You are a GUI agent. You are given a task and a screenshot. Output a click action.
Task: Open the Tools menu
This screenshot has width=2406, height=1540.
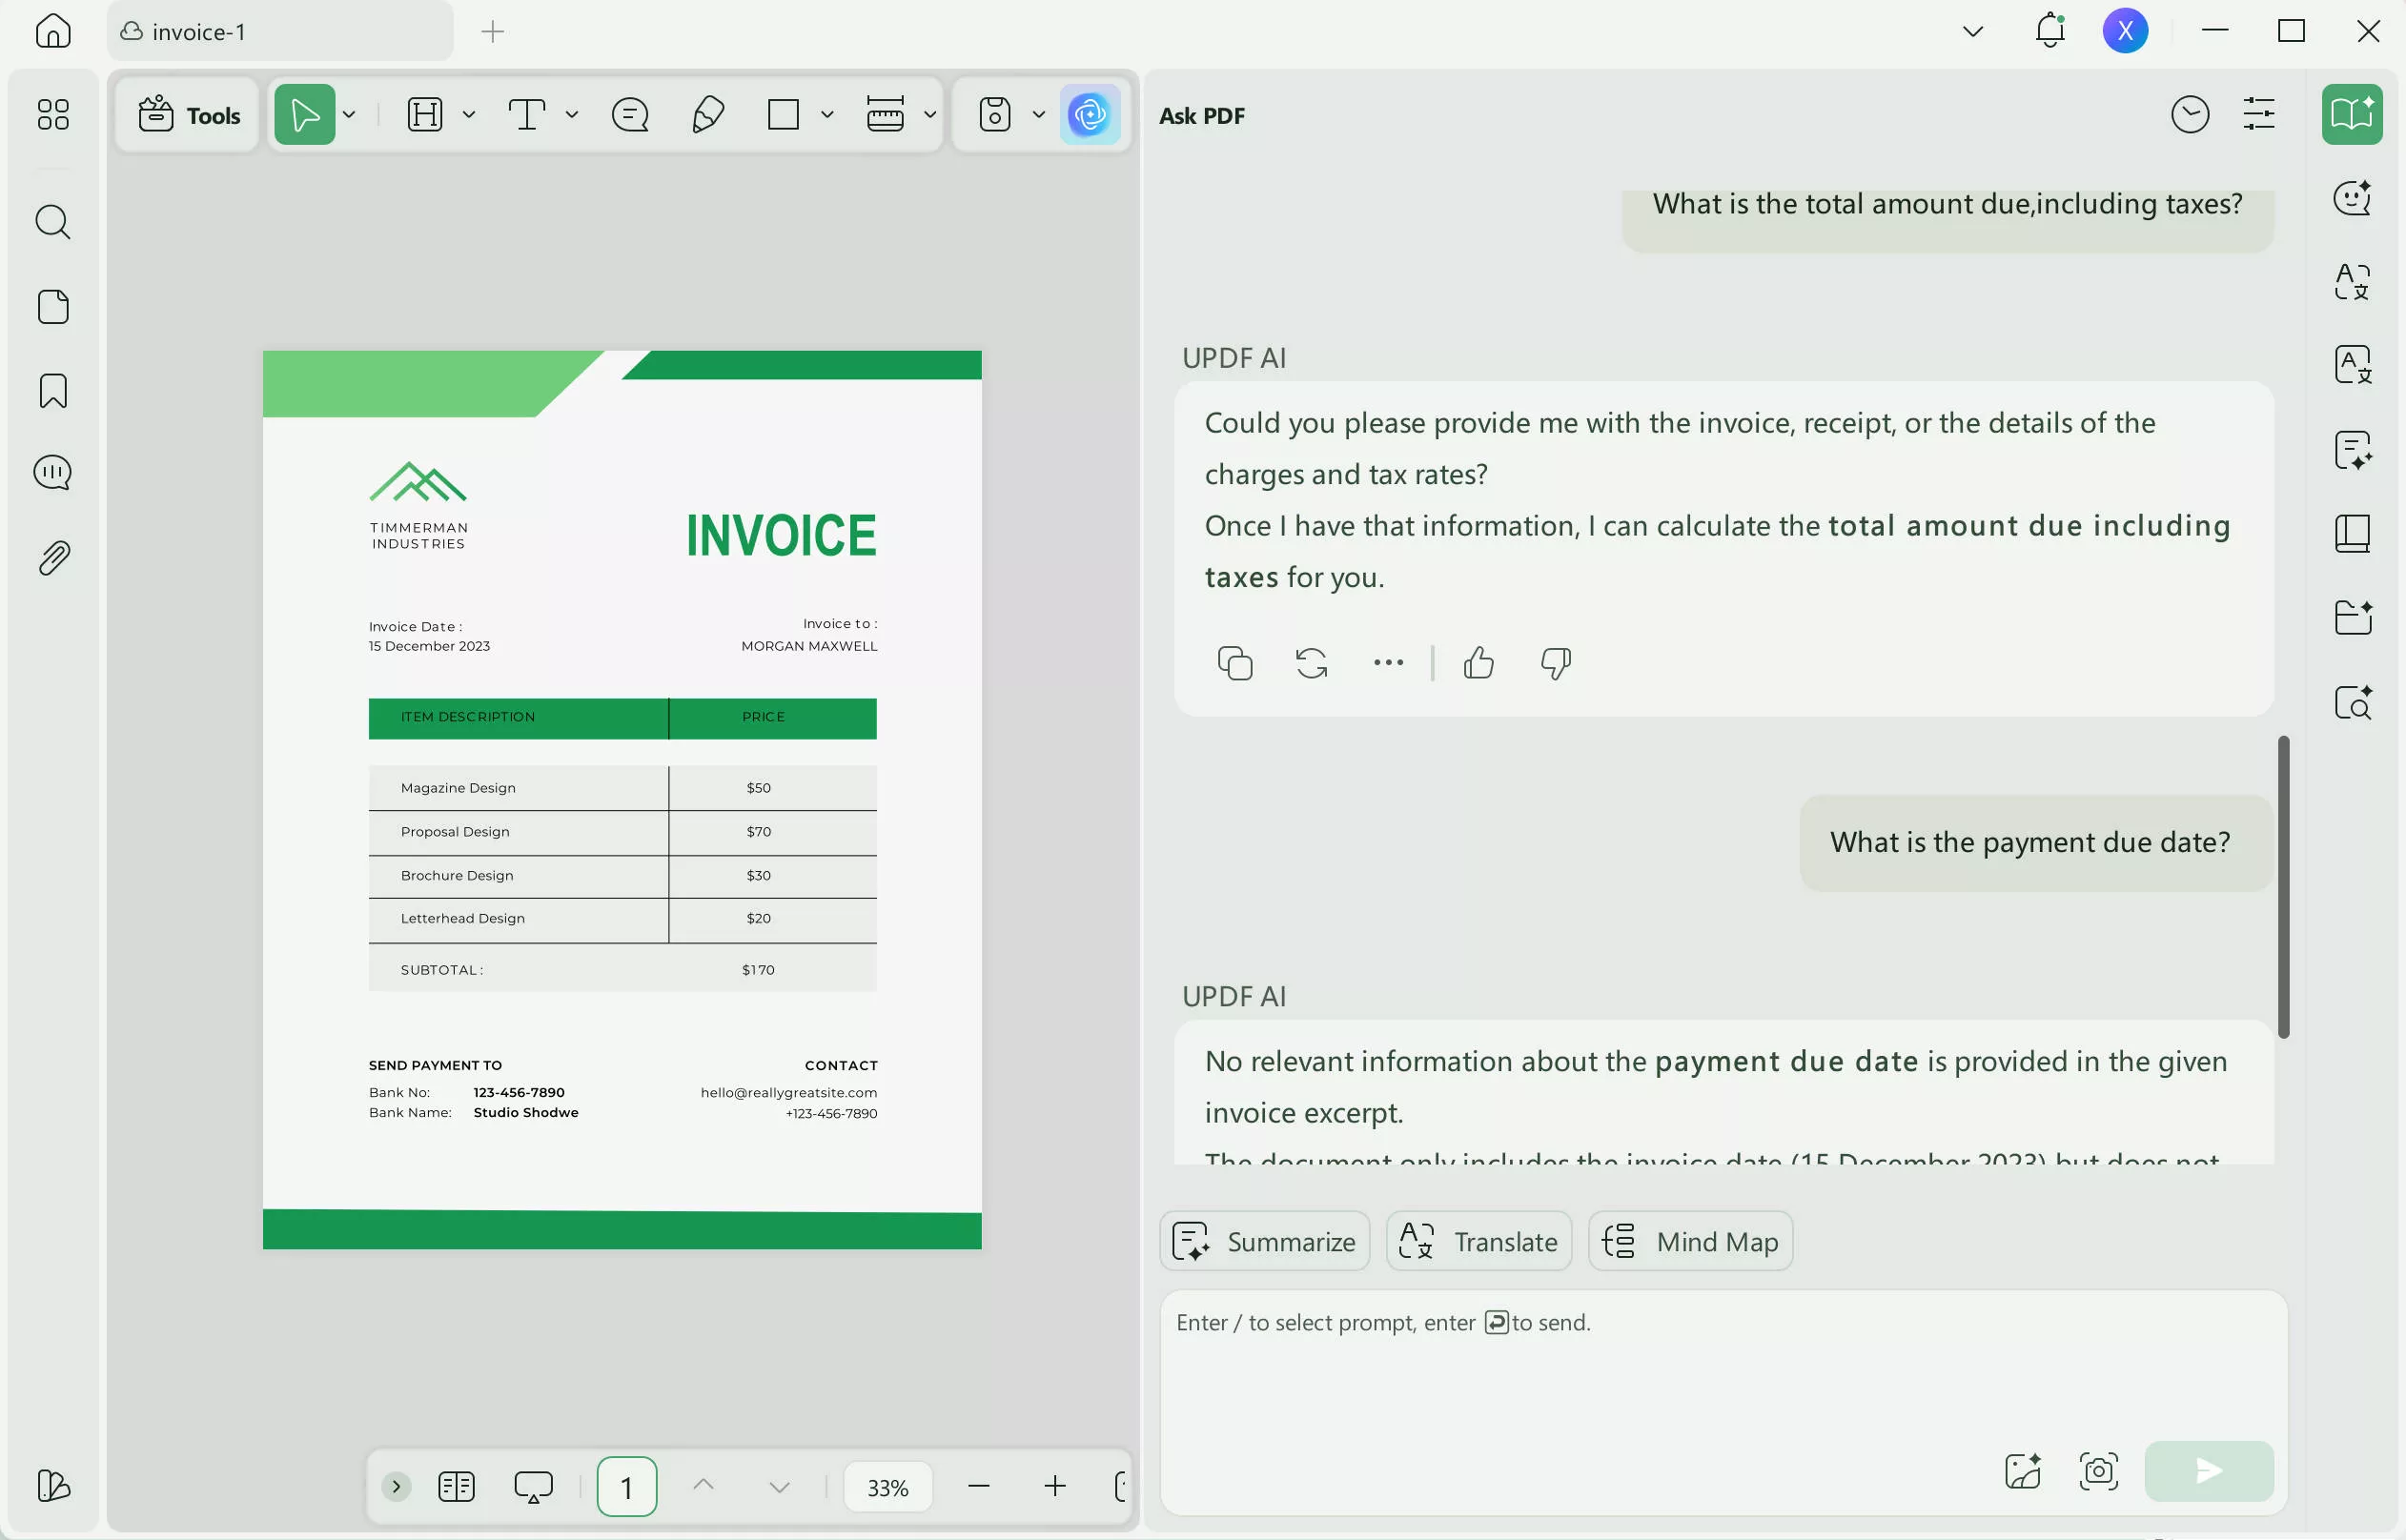pos(189,115)
